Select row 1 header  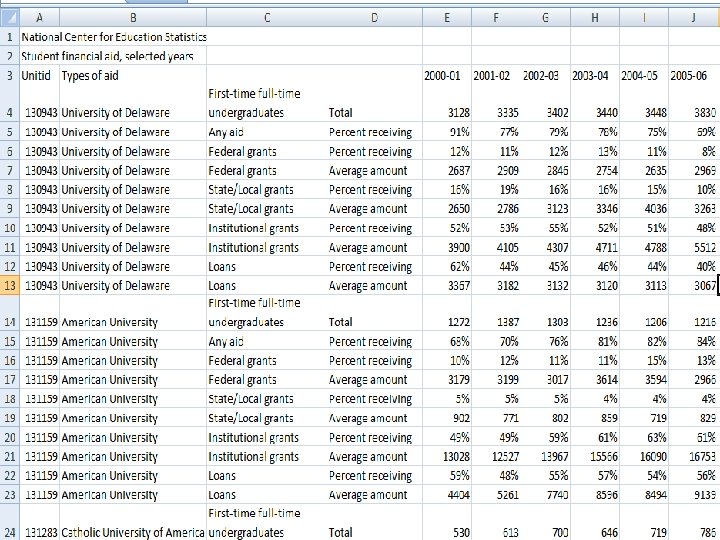[10, 37]
